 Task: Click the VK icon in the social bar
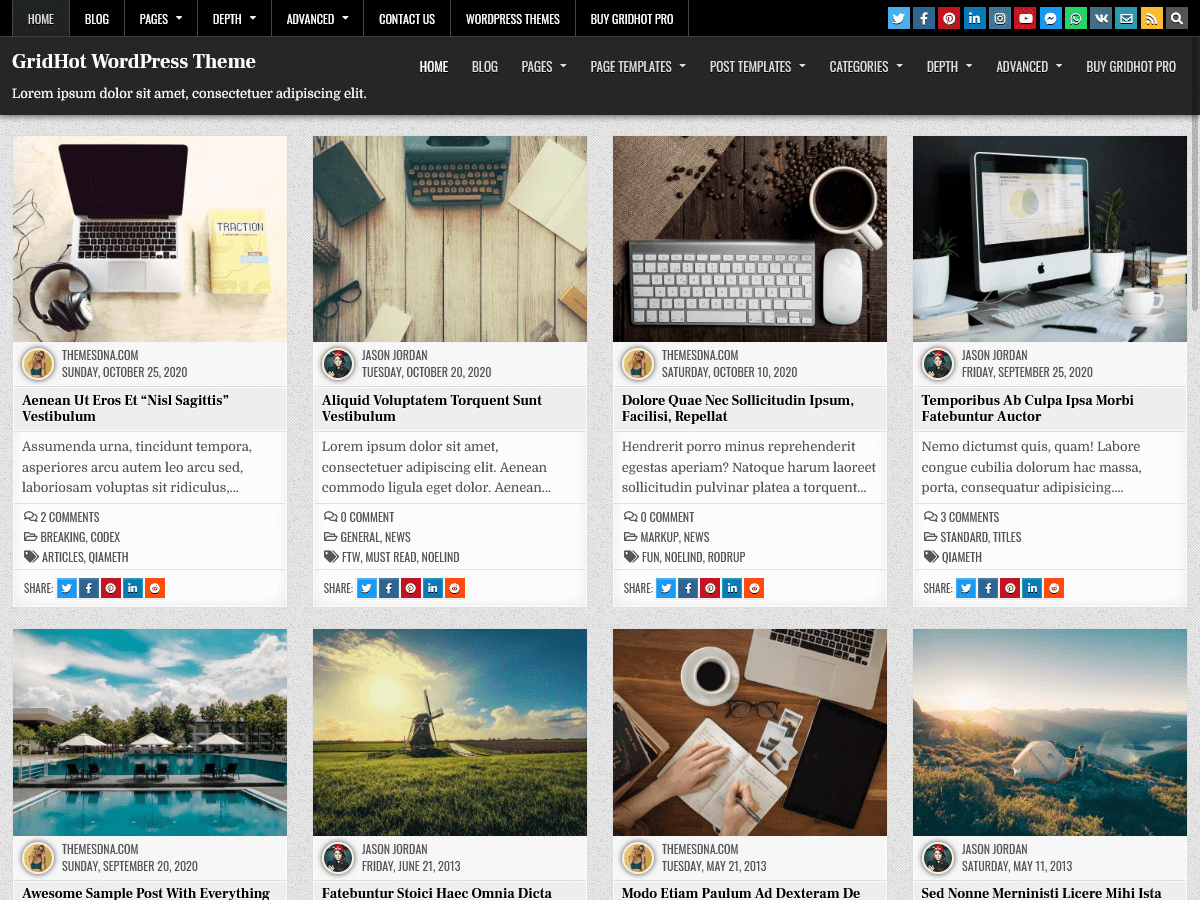pos(1100,17)
